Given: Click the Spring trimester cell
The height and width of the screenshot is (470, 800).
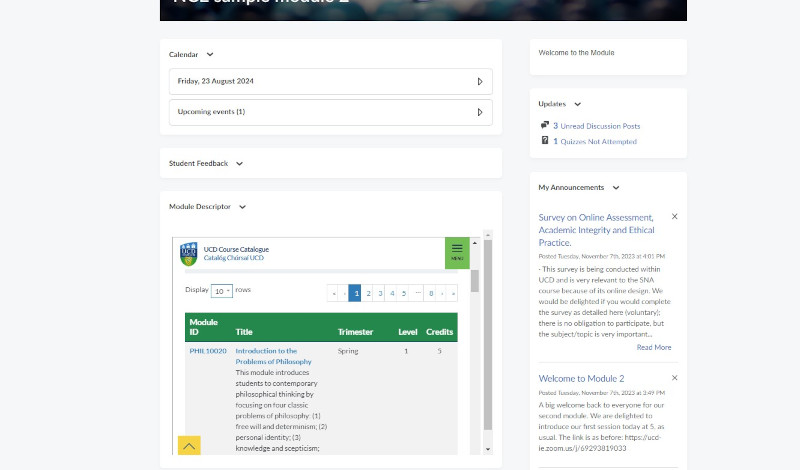Looking at the screenshot, I should coord(348,351).
